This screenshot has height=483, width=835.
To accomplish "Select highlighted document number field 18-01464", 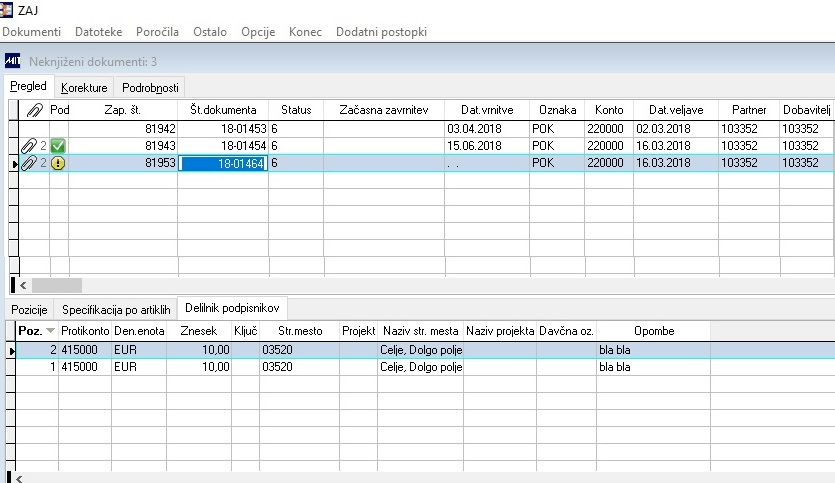I will click(x=223, y=163).
